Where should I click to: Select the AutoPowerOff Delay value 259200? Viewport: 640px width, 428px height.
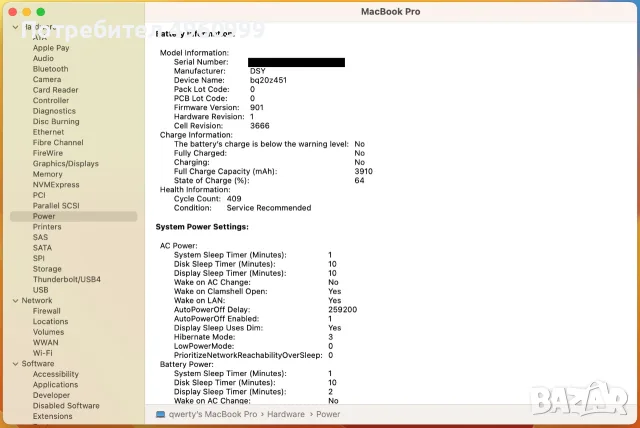click(343, 310)
